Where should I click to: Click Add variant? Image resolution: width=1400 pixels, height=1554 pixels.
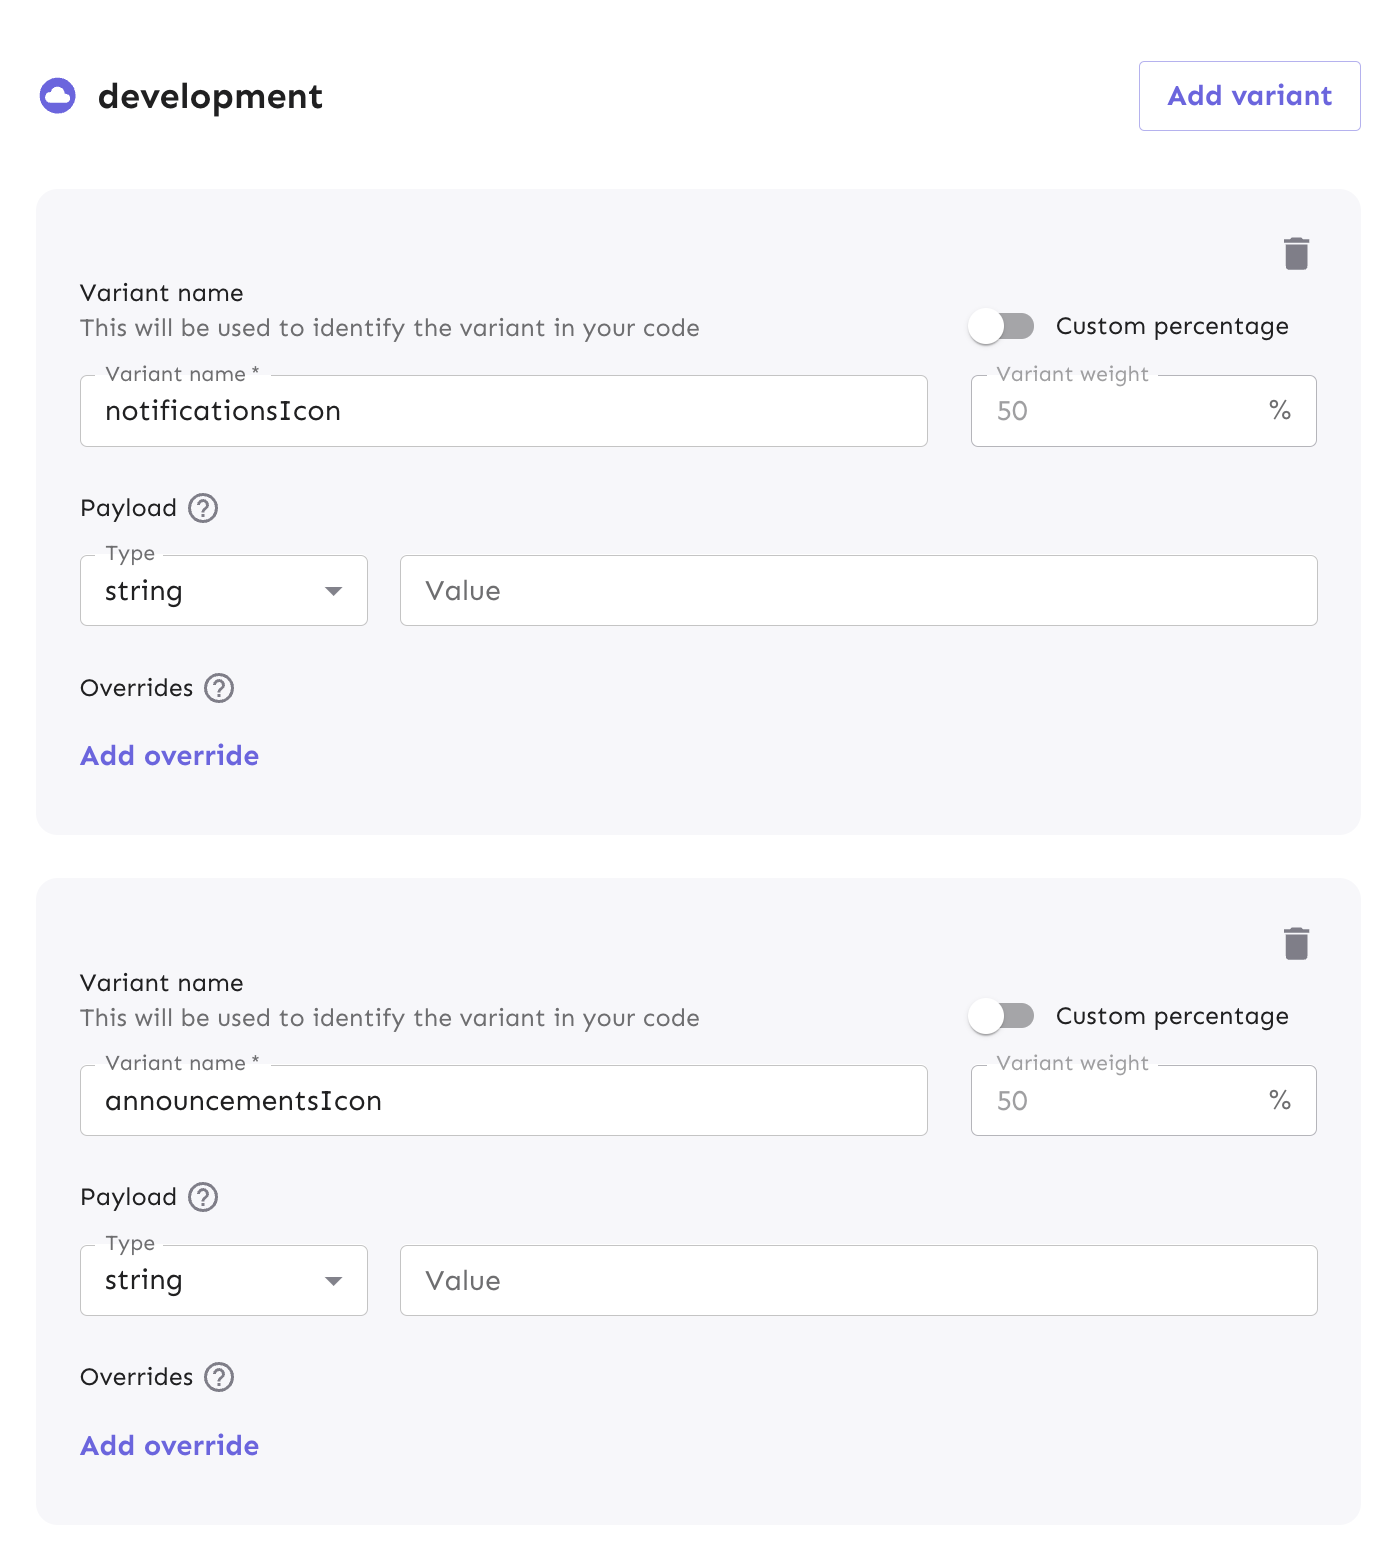pyautogui.click(x=1249, y=95)
